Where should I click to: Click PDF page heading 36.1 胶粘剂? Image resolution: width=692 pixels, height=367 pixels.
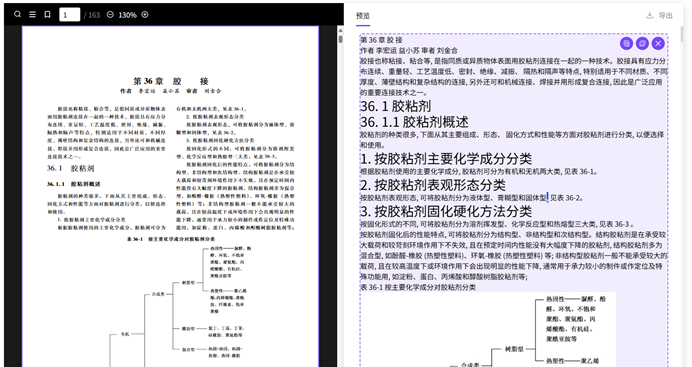point(70,168)
